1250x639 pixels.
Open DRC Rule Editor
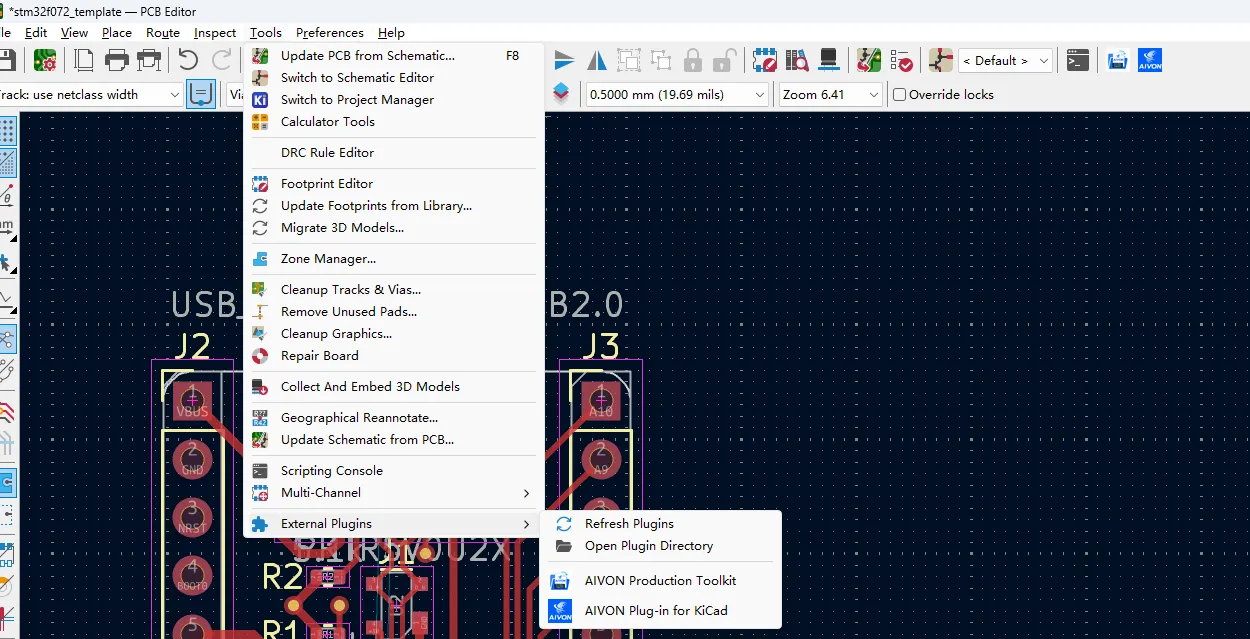coord(394,153)
